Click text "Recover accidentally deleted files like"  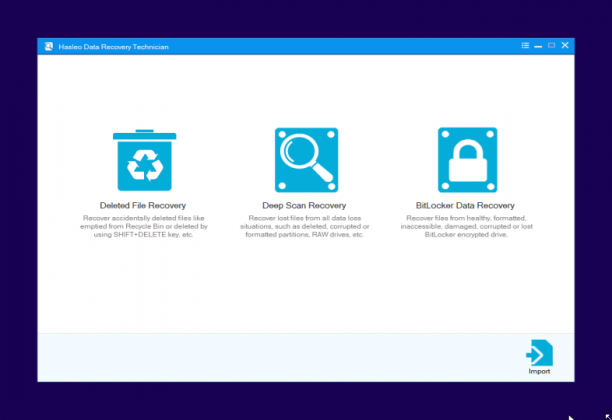tap(144, 218)
